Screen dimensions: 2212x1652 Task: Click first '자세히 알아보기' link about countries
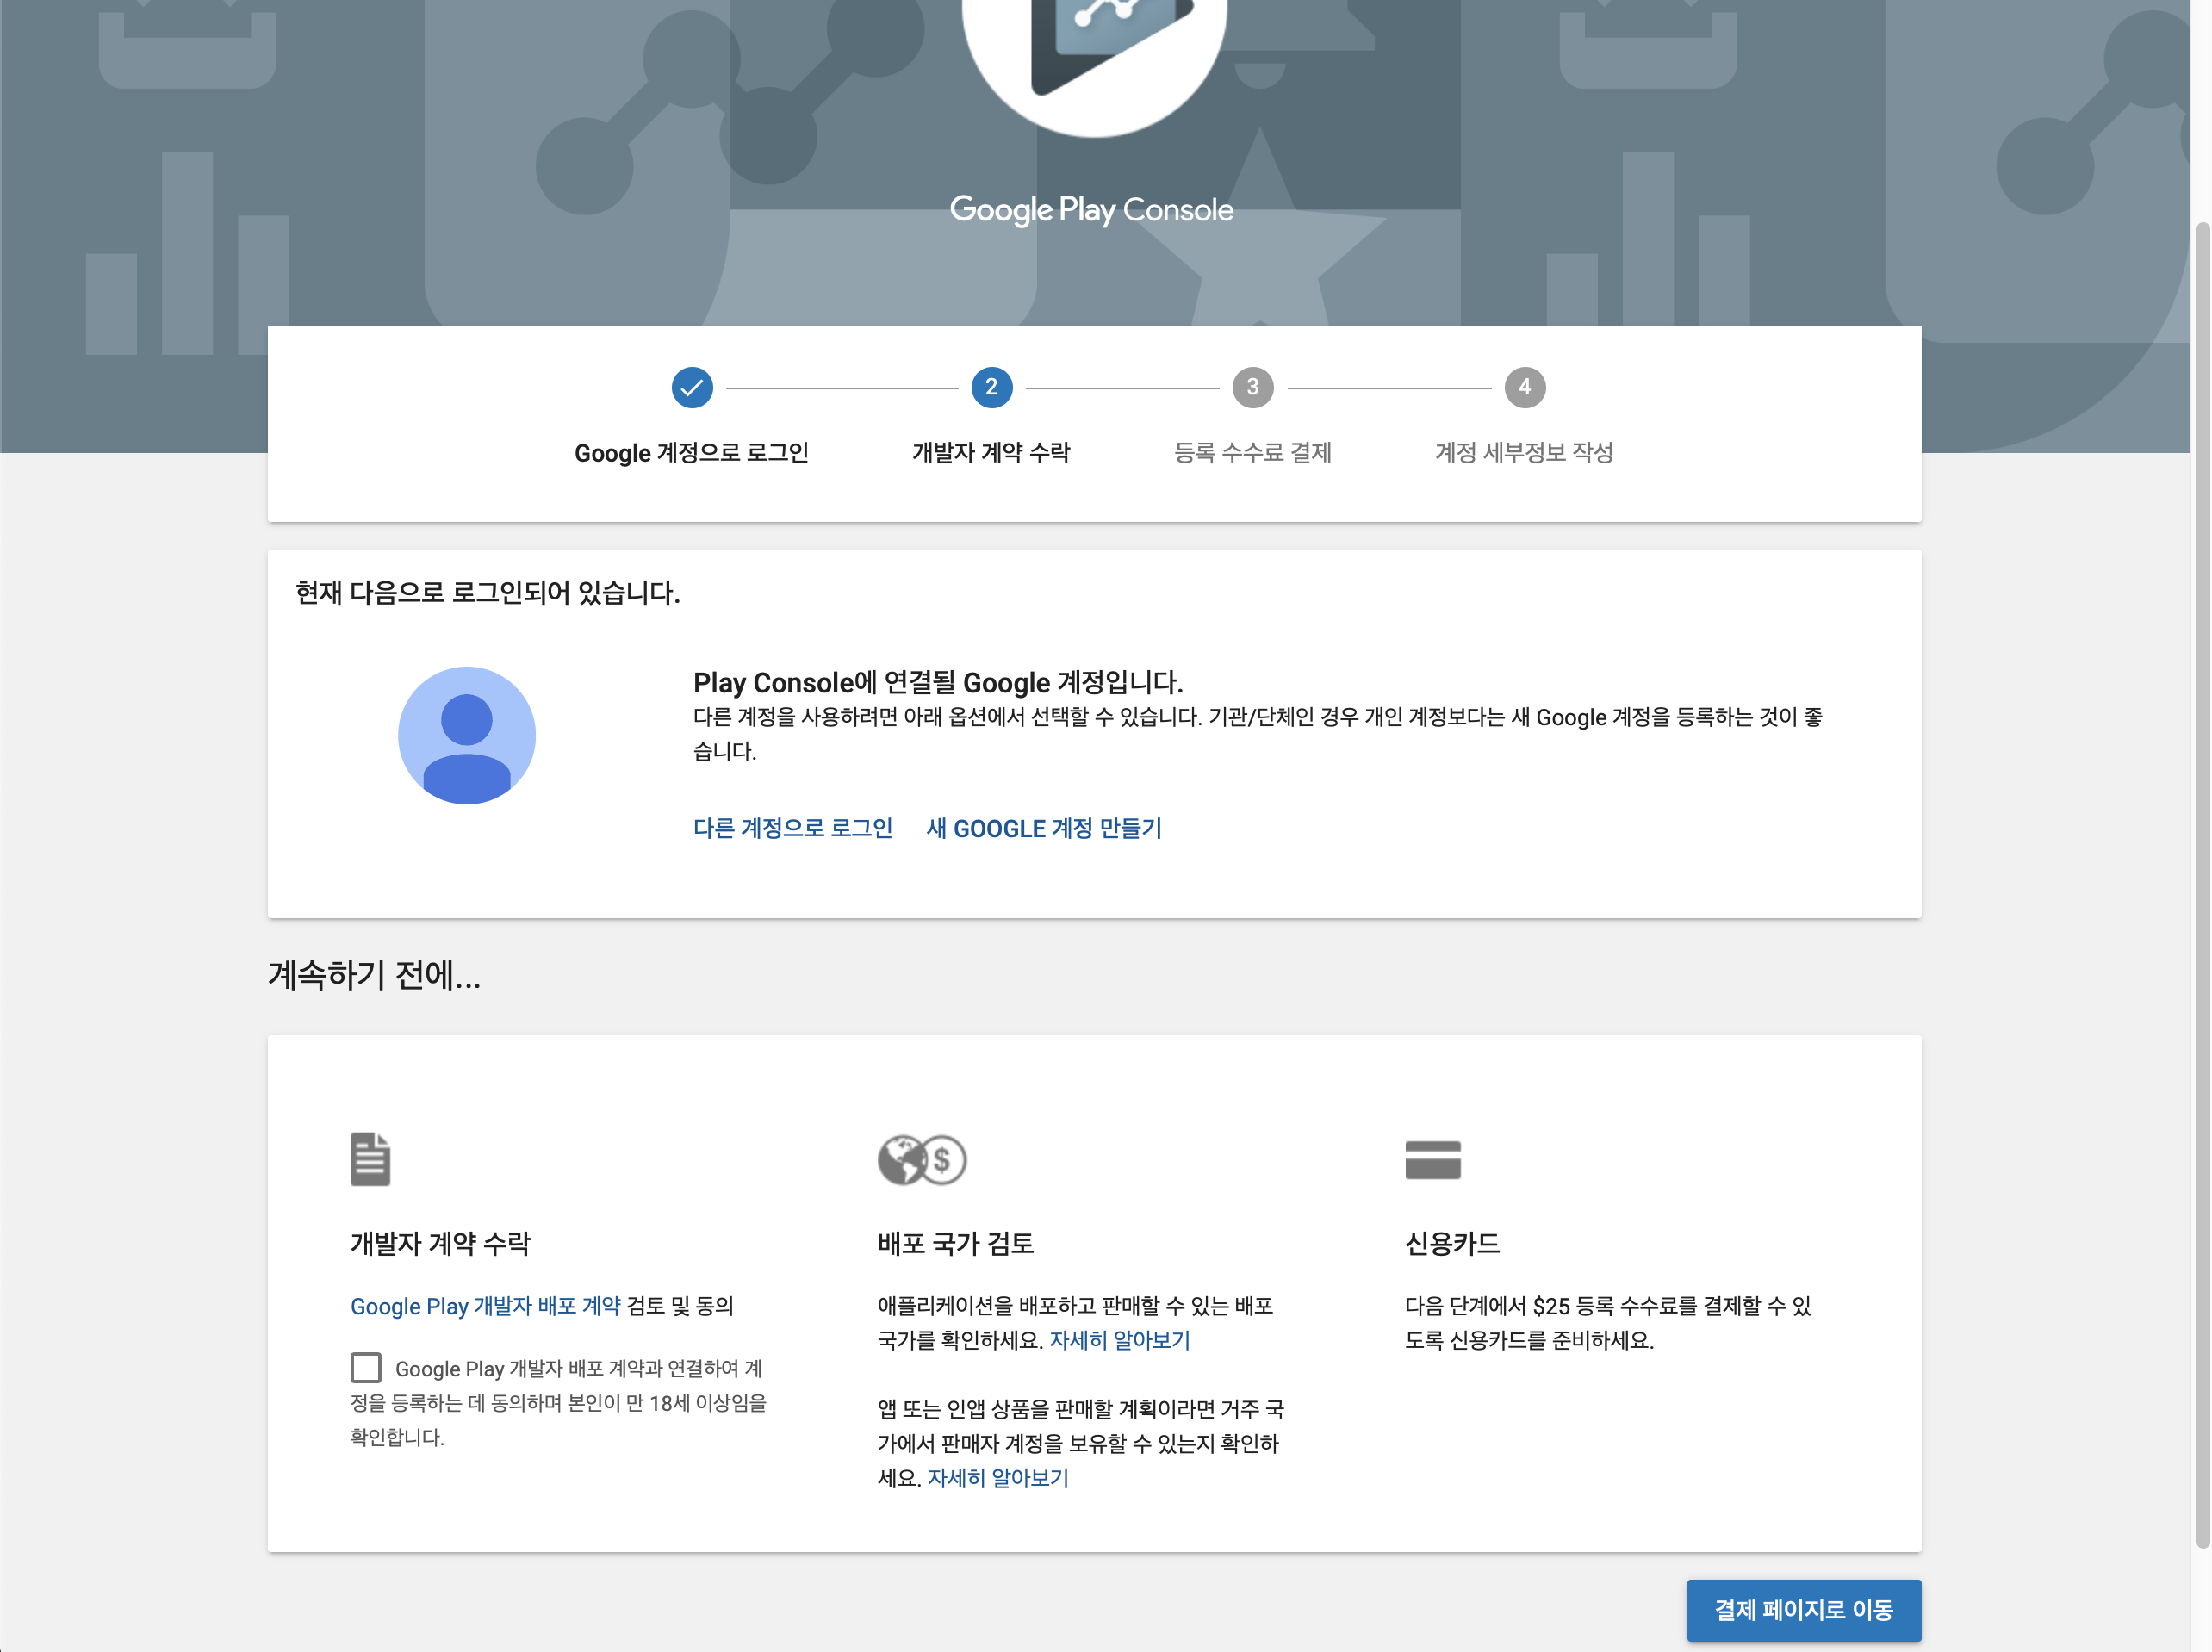(x=1119, y=1340)
